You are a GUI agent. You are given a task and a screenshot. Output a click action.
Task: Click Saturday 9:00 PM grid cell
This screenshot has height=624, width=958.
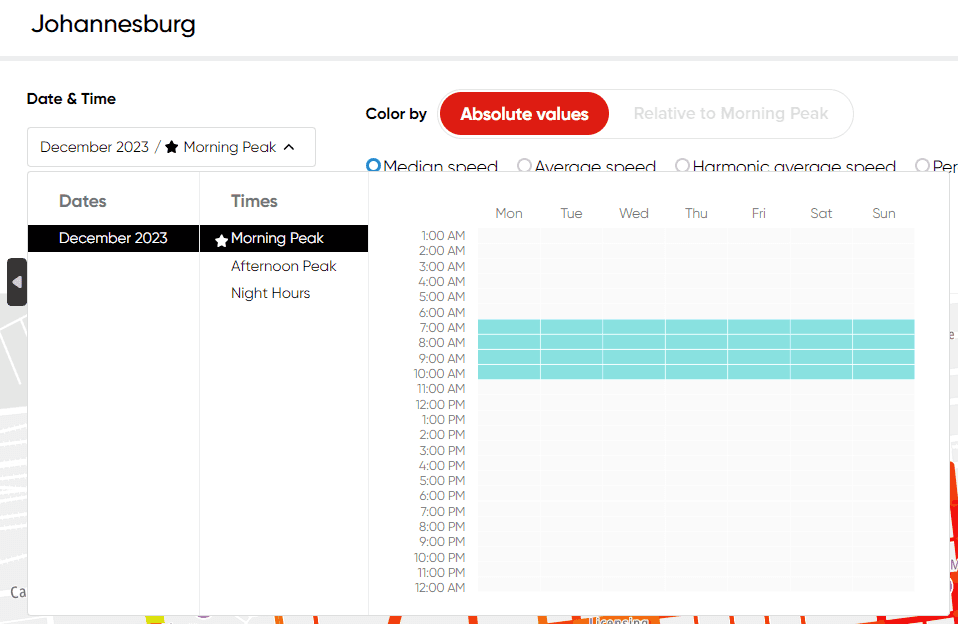821,542
